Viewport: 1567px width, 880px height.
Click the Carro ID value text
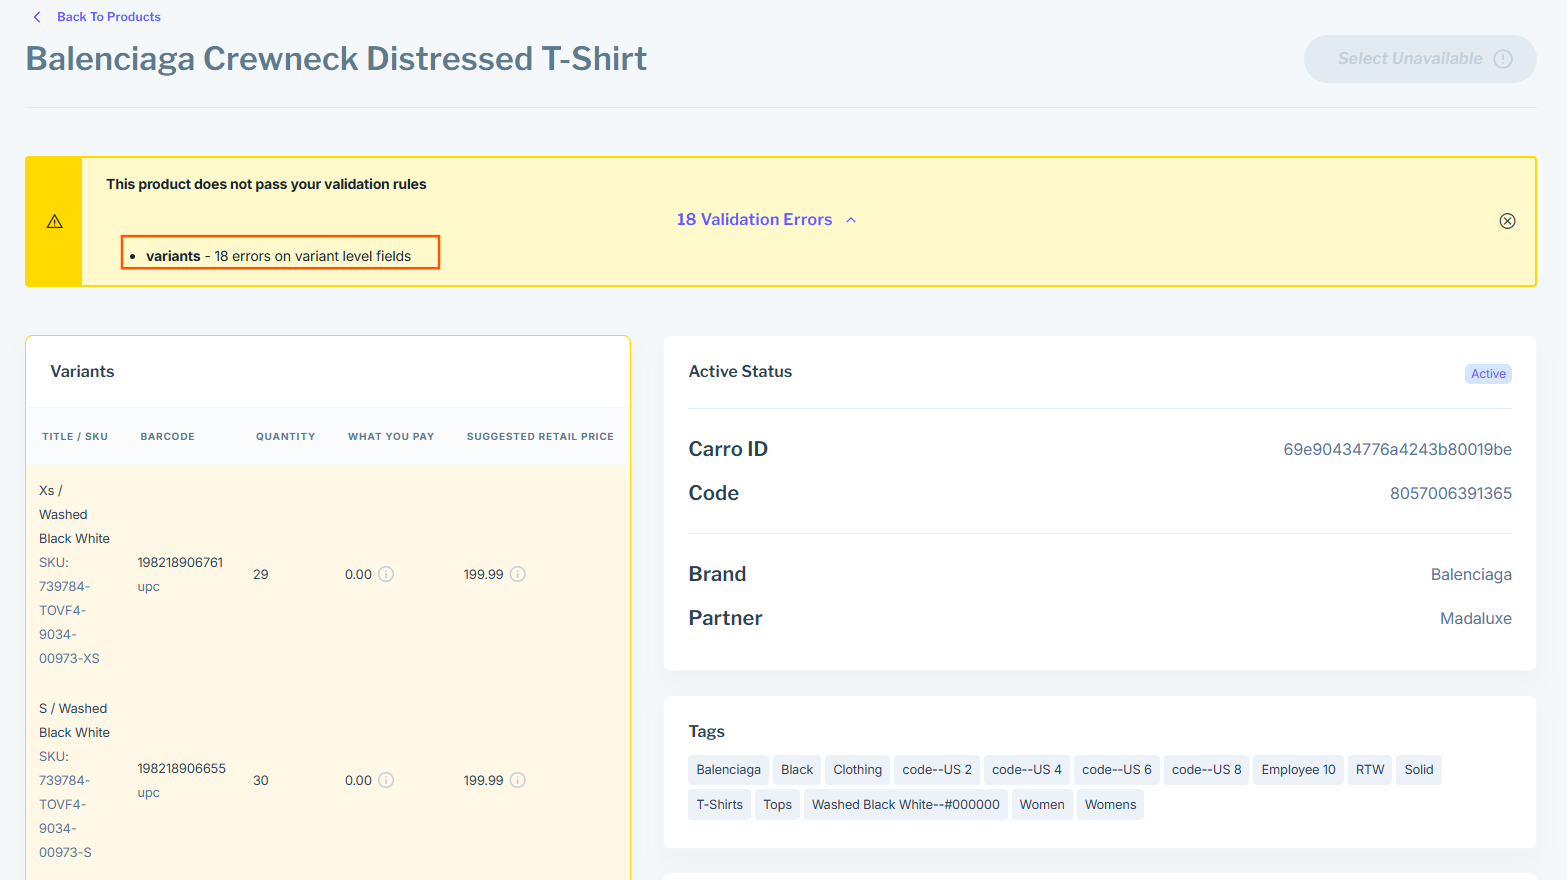[x=1397, y=450]
